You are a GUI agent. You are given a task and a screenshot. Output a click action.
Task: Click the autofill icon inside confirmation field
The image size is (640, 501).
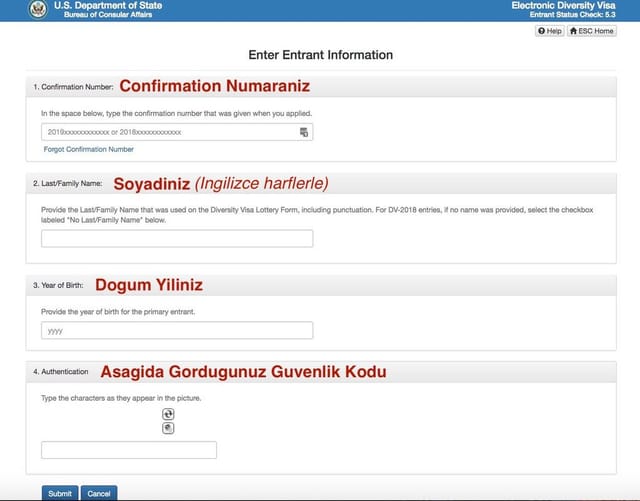coord(304,132)
